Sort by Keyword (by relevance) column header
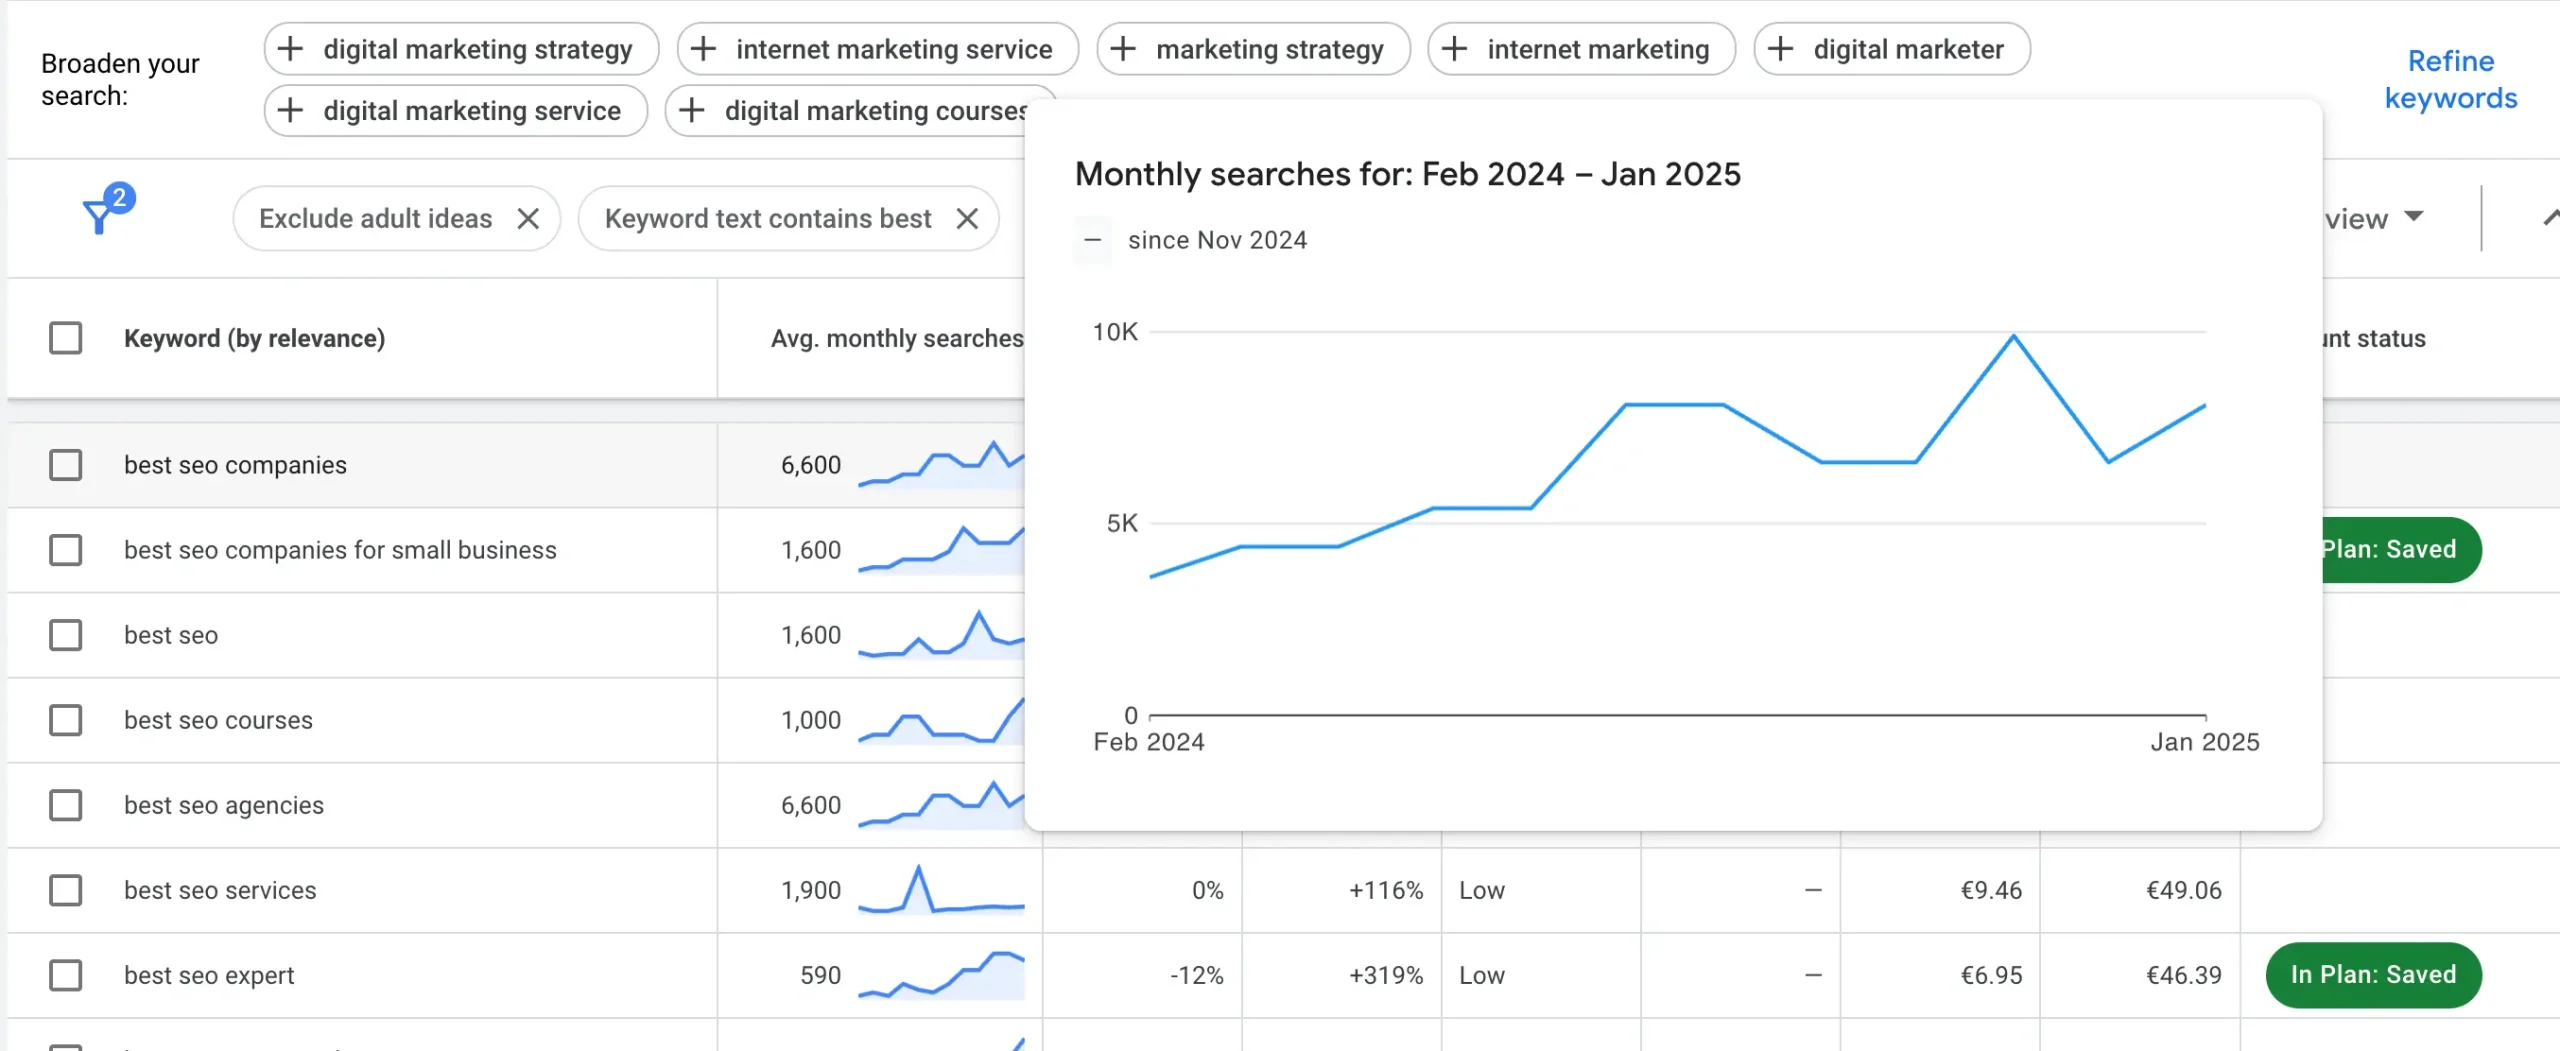The height and width of the screenshot is (1051, 2560). tap(254, 338)
